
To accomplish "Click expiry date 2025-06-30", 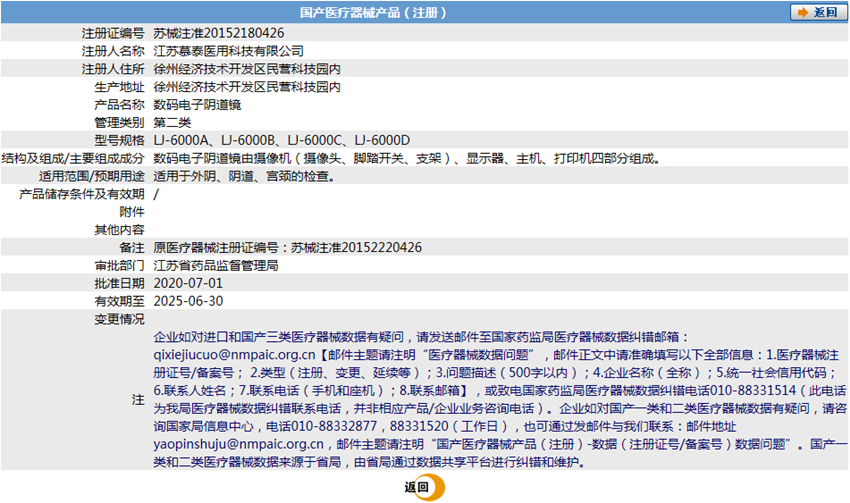I will [188, 301].
